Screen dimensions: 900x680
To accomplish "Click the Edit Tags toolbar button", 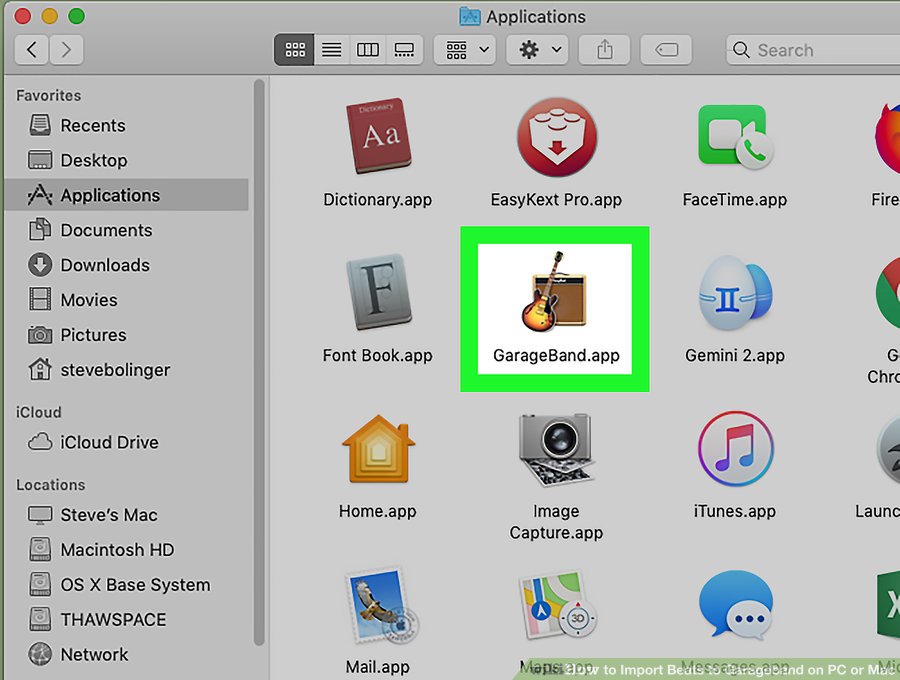I will point(666,50).
